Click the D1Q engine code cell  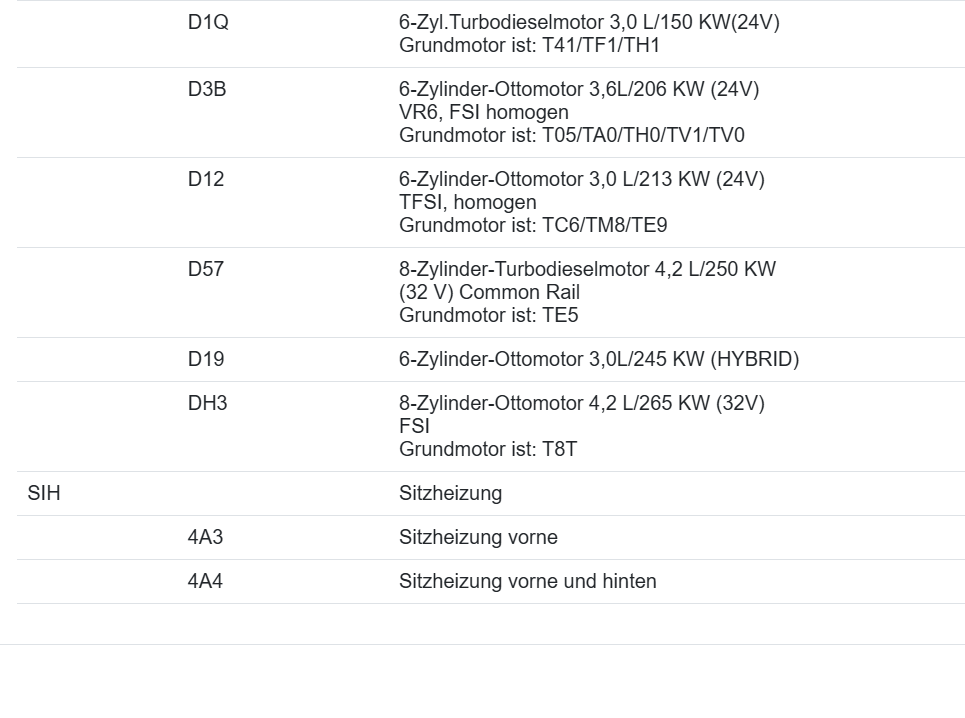pyautogui.click(x=208, y=23)
